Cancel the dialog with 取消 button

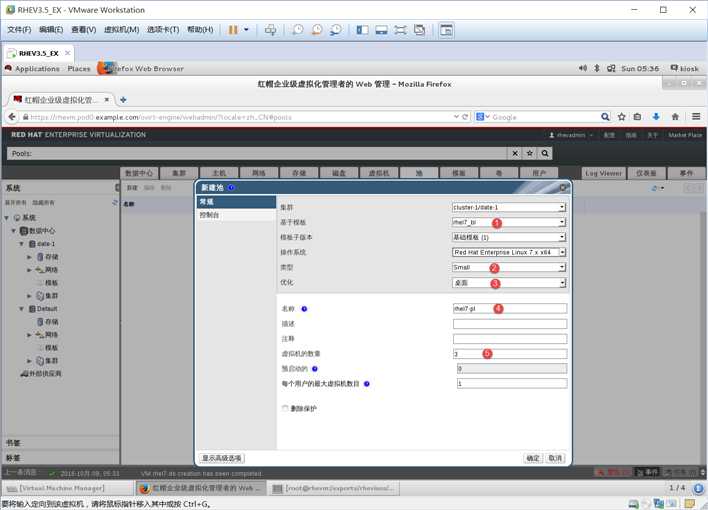coord(555,458)
